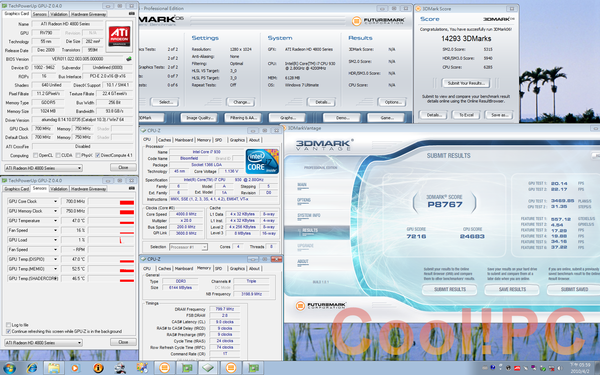This screenshot has height=375, width=600.
Task: Toggle the Log to file checkbox
Action: pyautogui.click(x=8, y=325)
